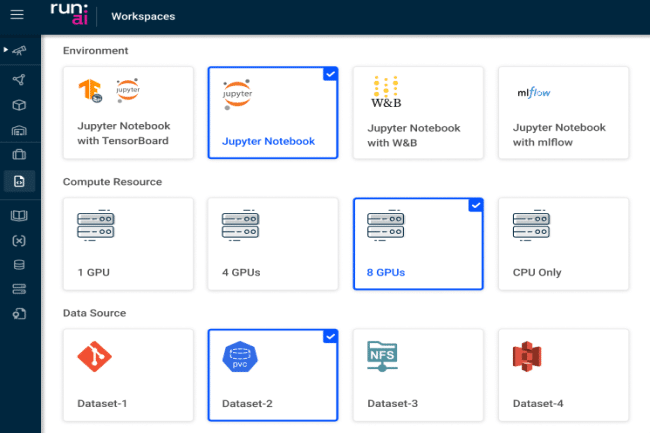
Task: Choose the 4 GPUs compute resource
Action: pos(273,244)
